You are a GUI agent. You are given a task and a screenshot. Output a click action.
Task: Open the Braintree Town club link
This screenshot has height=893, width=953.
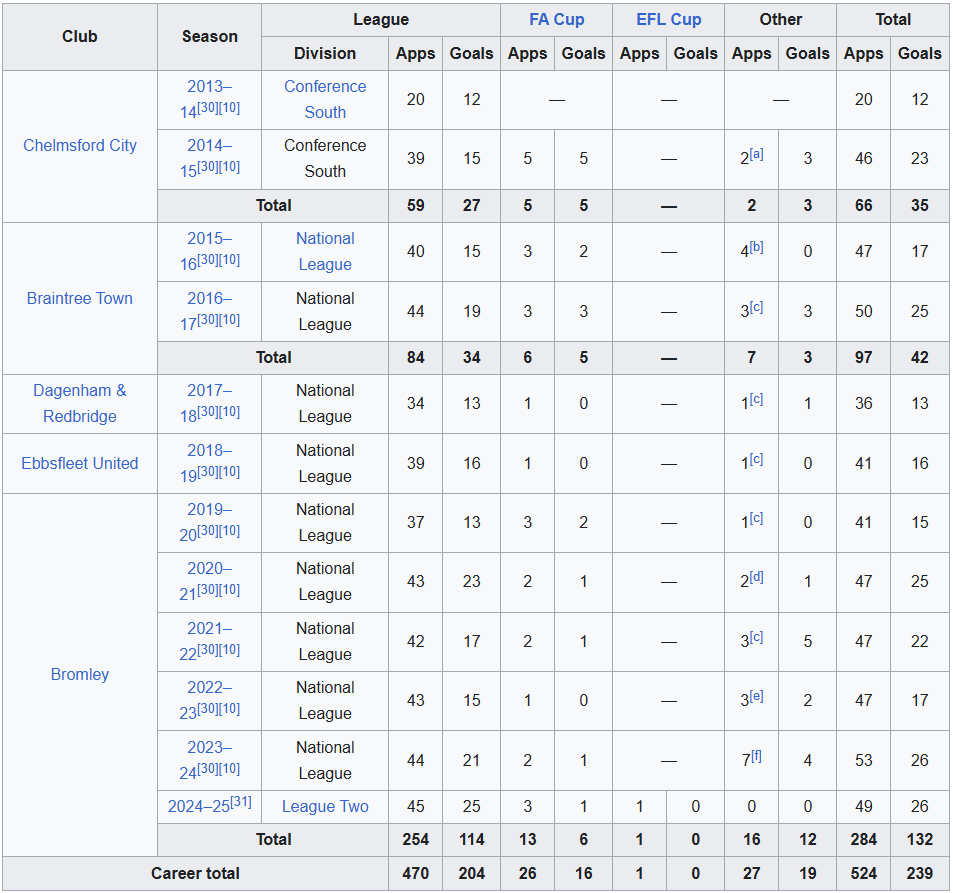click(x=80, y=298)
